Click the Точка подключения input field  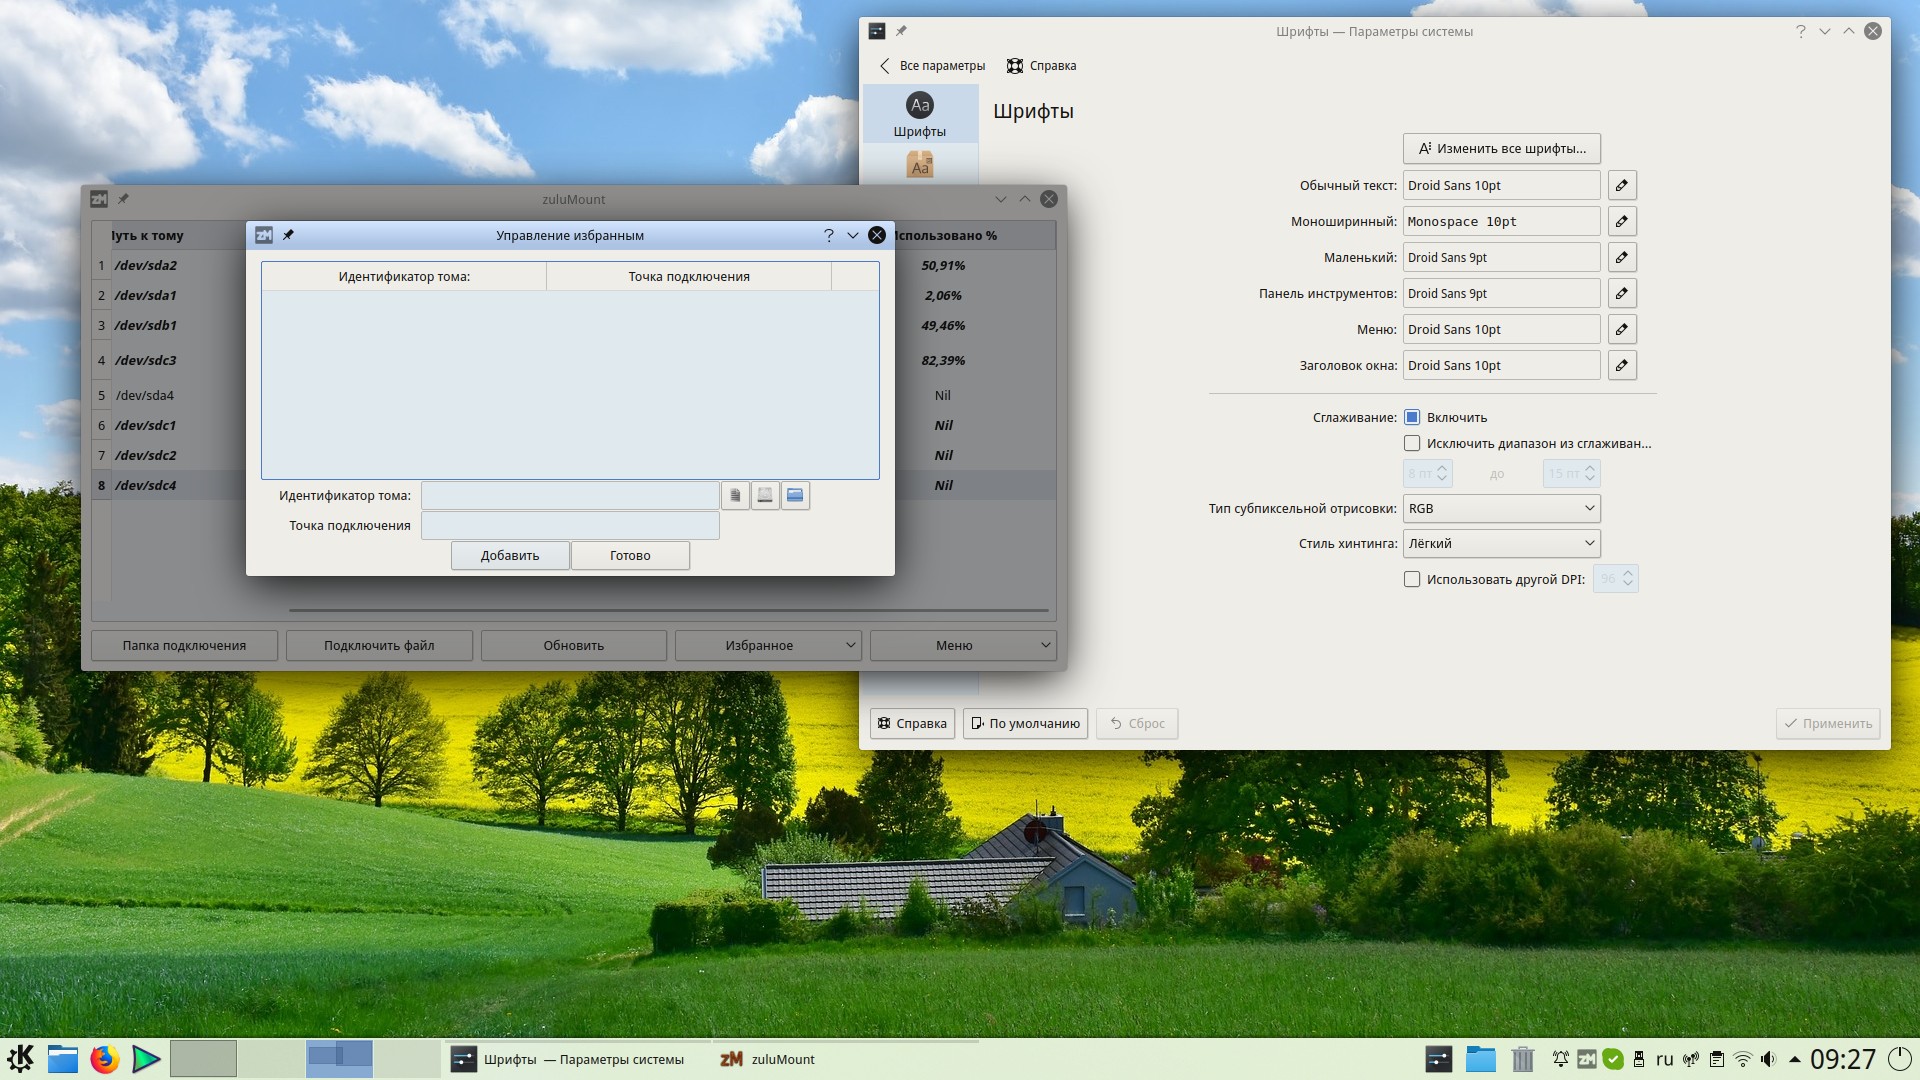click(570, 526)
